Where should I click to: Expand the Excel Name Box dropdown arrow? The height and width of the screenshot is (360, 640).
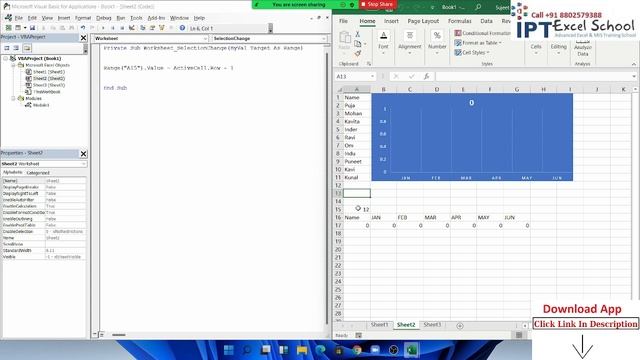(x=372, y=76)
